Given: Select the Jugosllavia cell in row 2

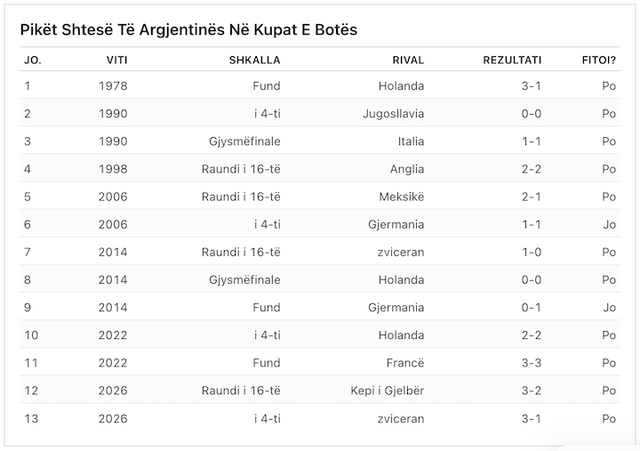Looking at the screenshot, I should click(393, 113).
